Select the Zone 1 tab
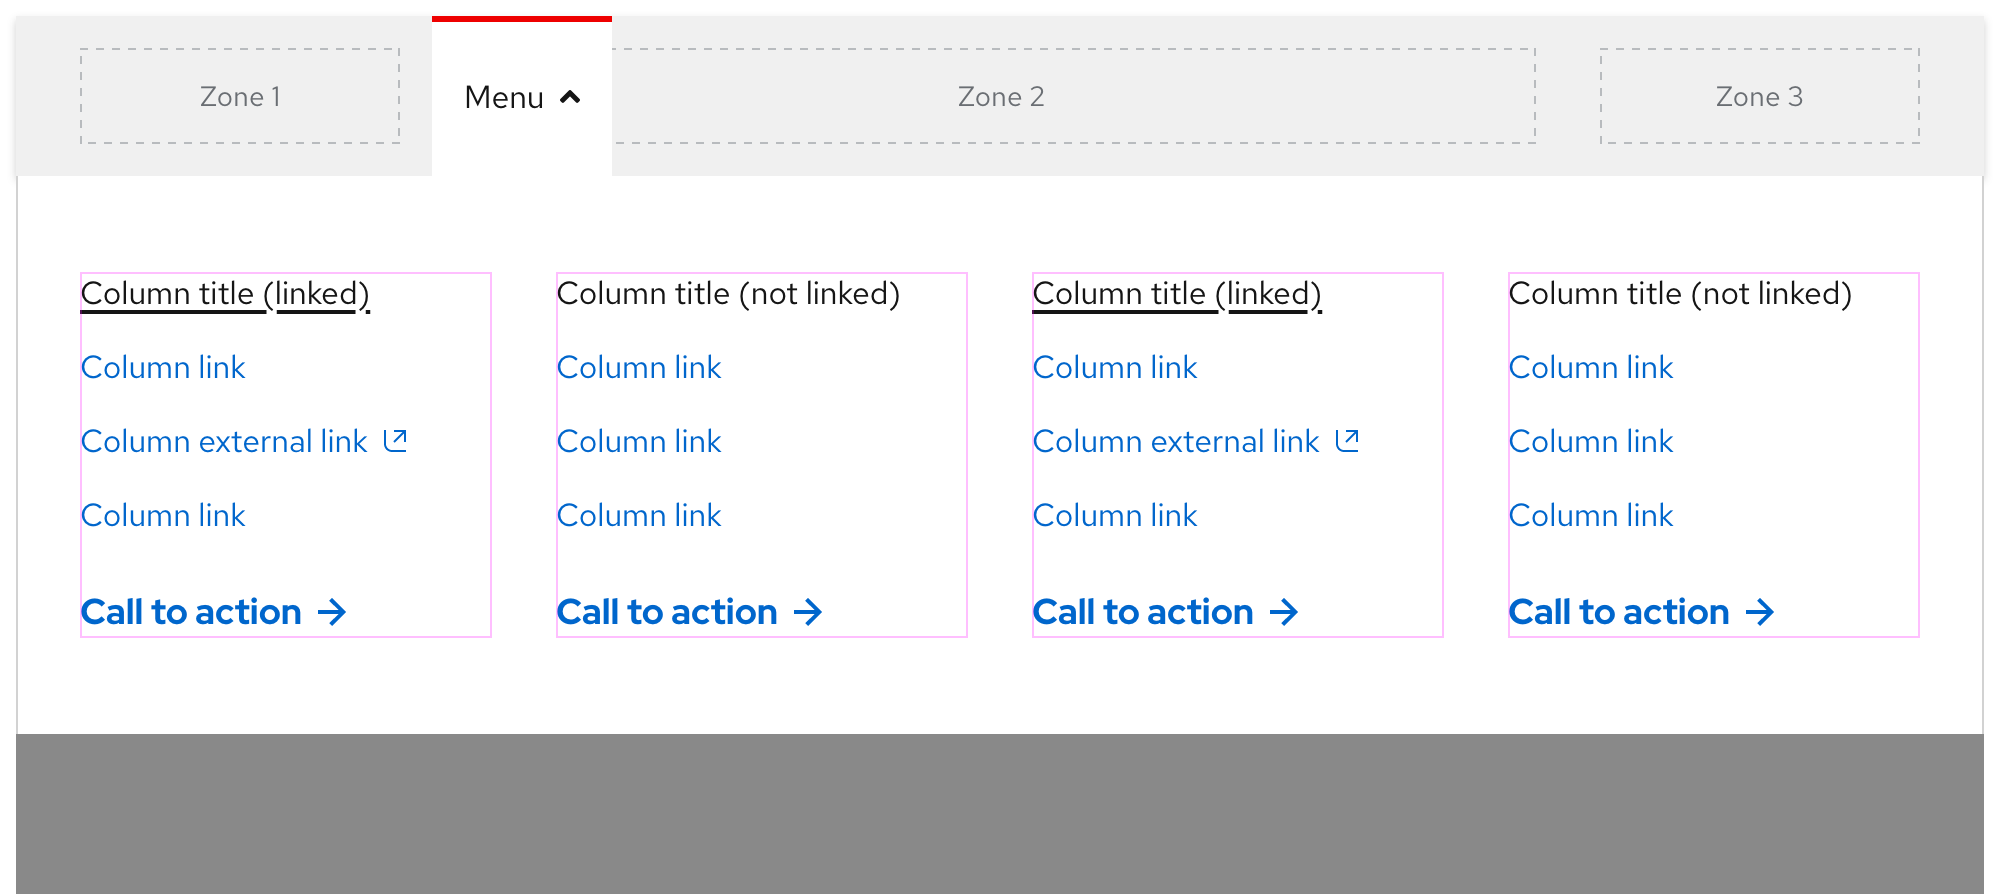Screen dimensions: 2000x894 click(240, 96)
